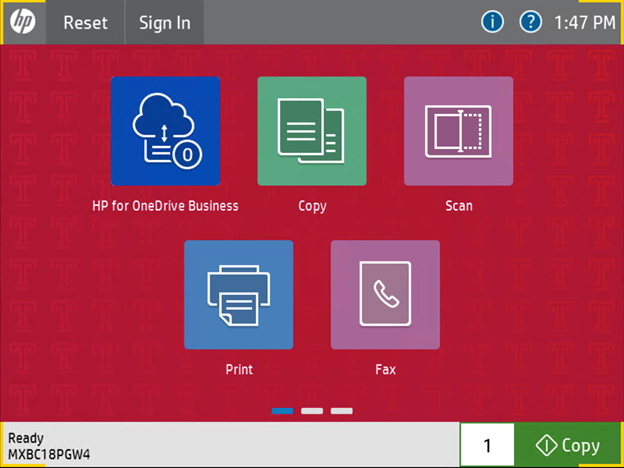The image size is (624, 468).
Task: Go to the third home page indicator
Action: coord(341,411)
